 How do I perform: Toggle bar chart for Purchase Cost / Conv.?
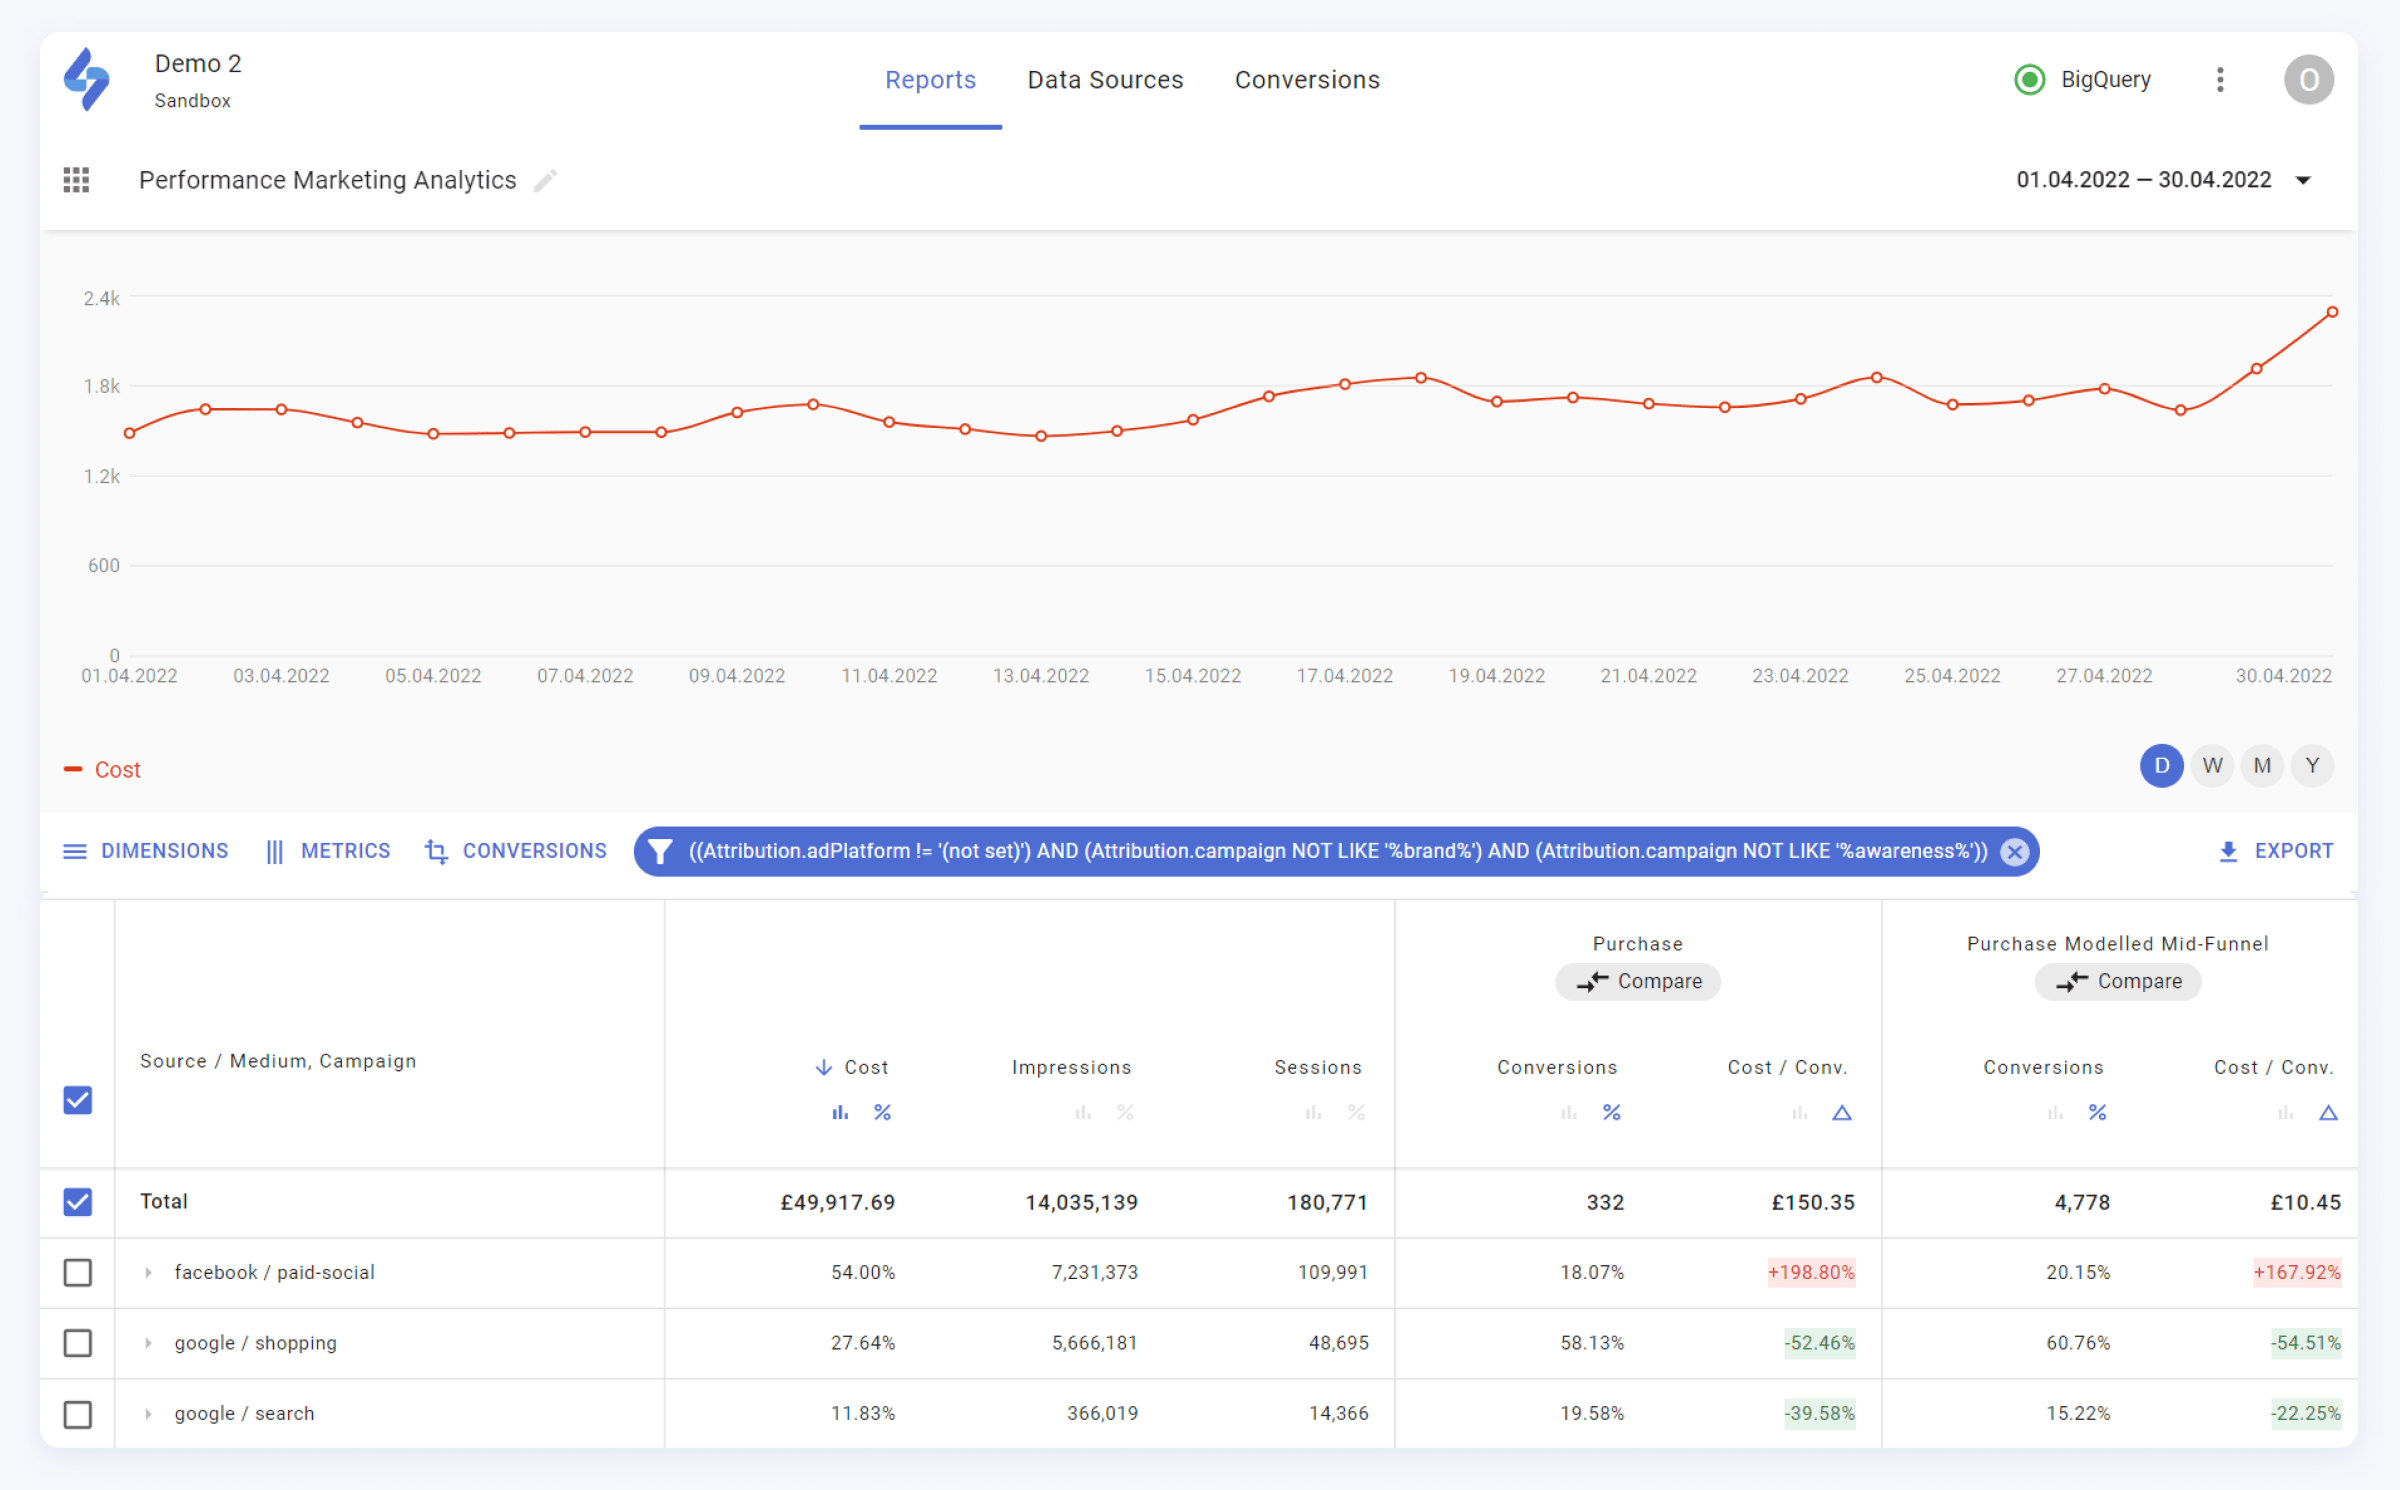1799,1112
